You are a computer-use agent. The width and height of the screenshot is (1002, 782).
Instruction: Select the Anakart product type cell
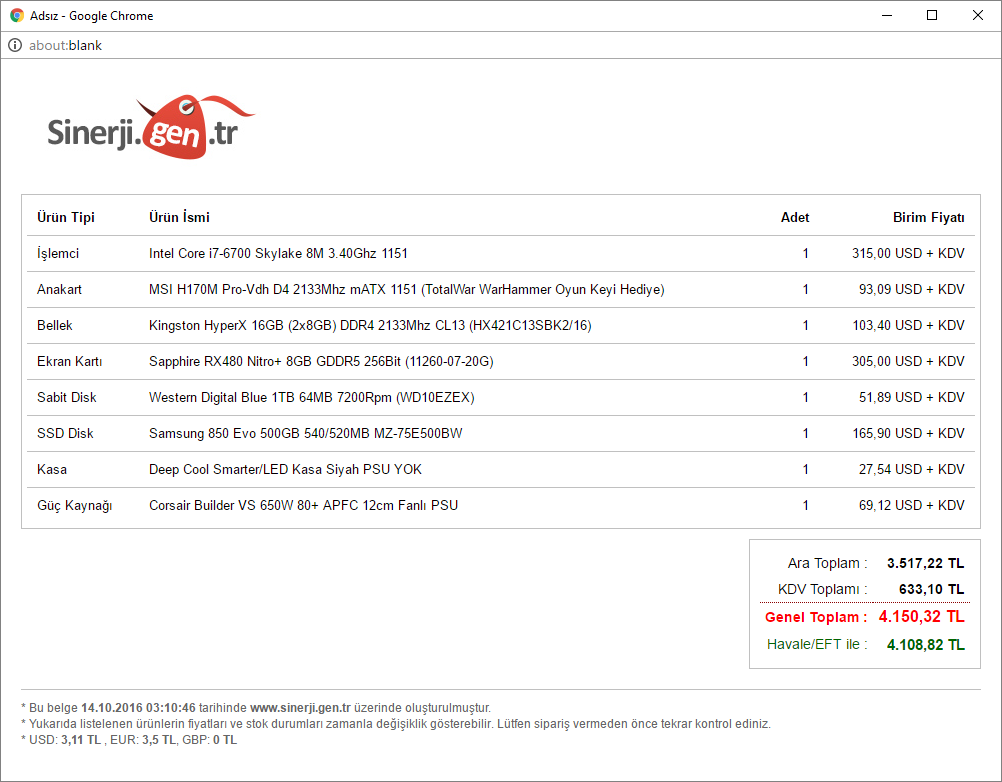tap(59, 289)
